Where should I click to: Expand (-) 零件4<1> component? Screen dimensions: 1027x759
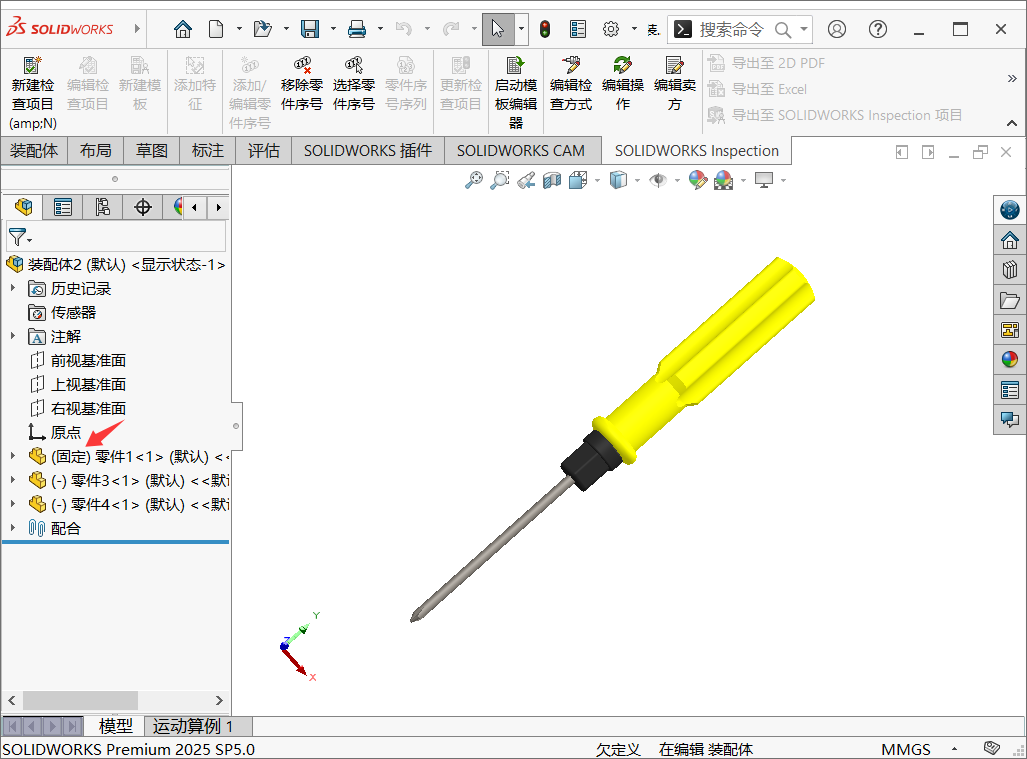12,504
